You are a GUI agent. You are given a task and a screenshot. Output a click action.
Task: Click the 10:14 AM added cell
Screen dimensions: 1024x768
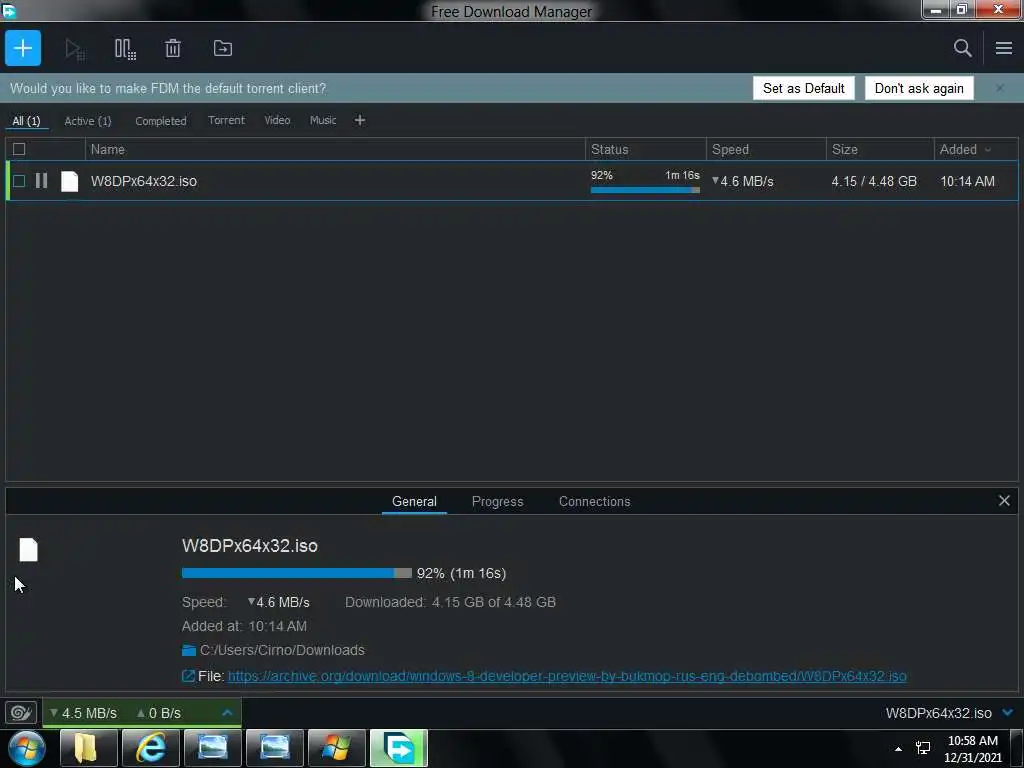[x=967, y=181]
